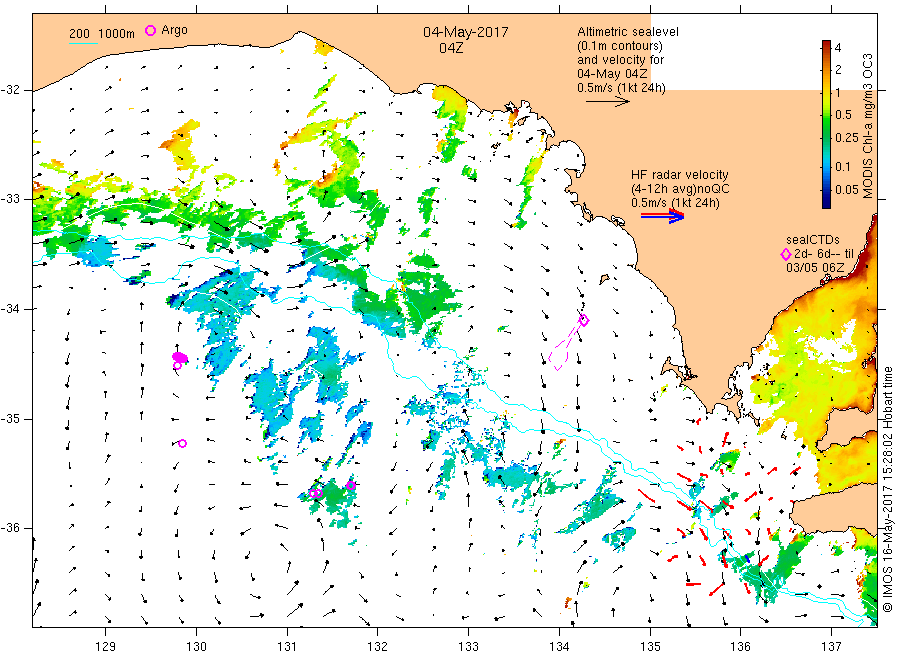
Task: Click the MODIS Chl-a colorbar
Action: click(x=826, y=124)
